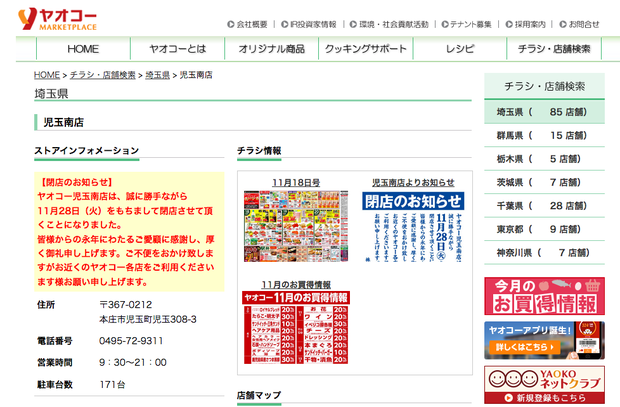Screen dimensions: 620x407
Task: Open ヤオコーとは navigation tab
Action: coord(177,49)
